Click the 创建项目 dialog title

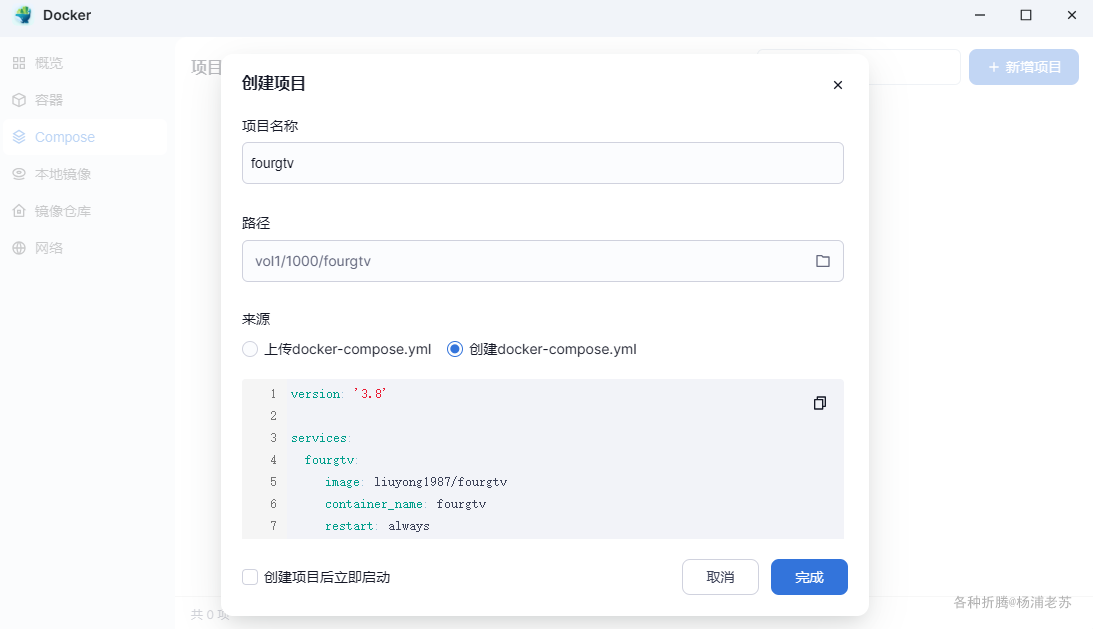274,83
